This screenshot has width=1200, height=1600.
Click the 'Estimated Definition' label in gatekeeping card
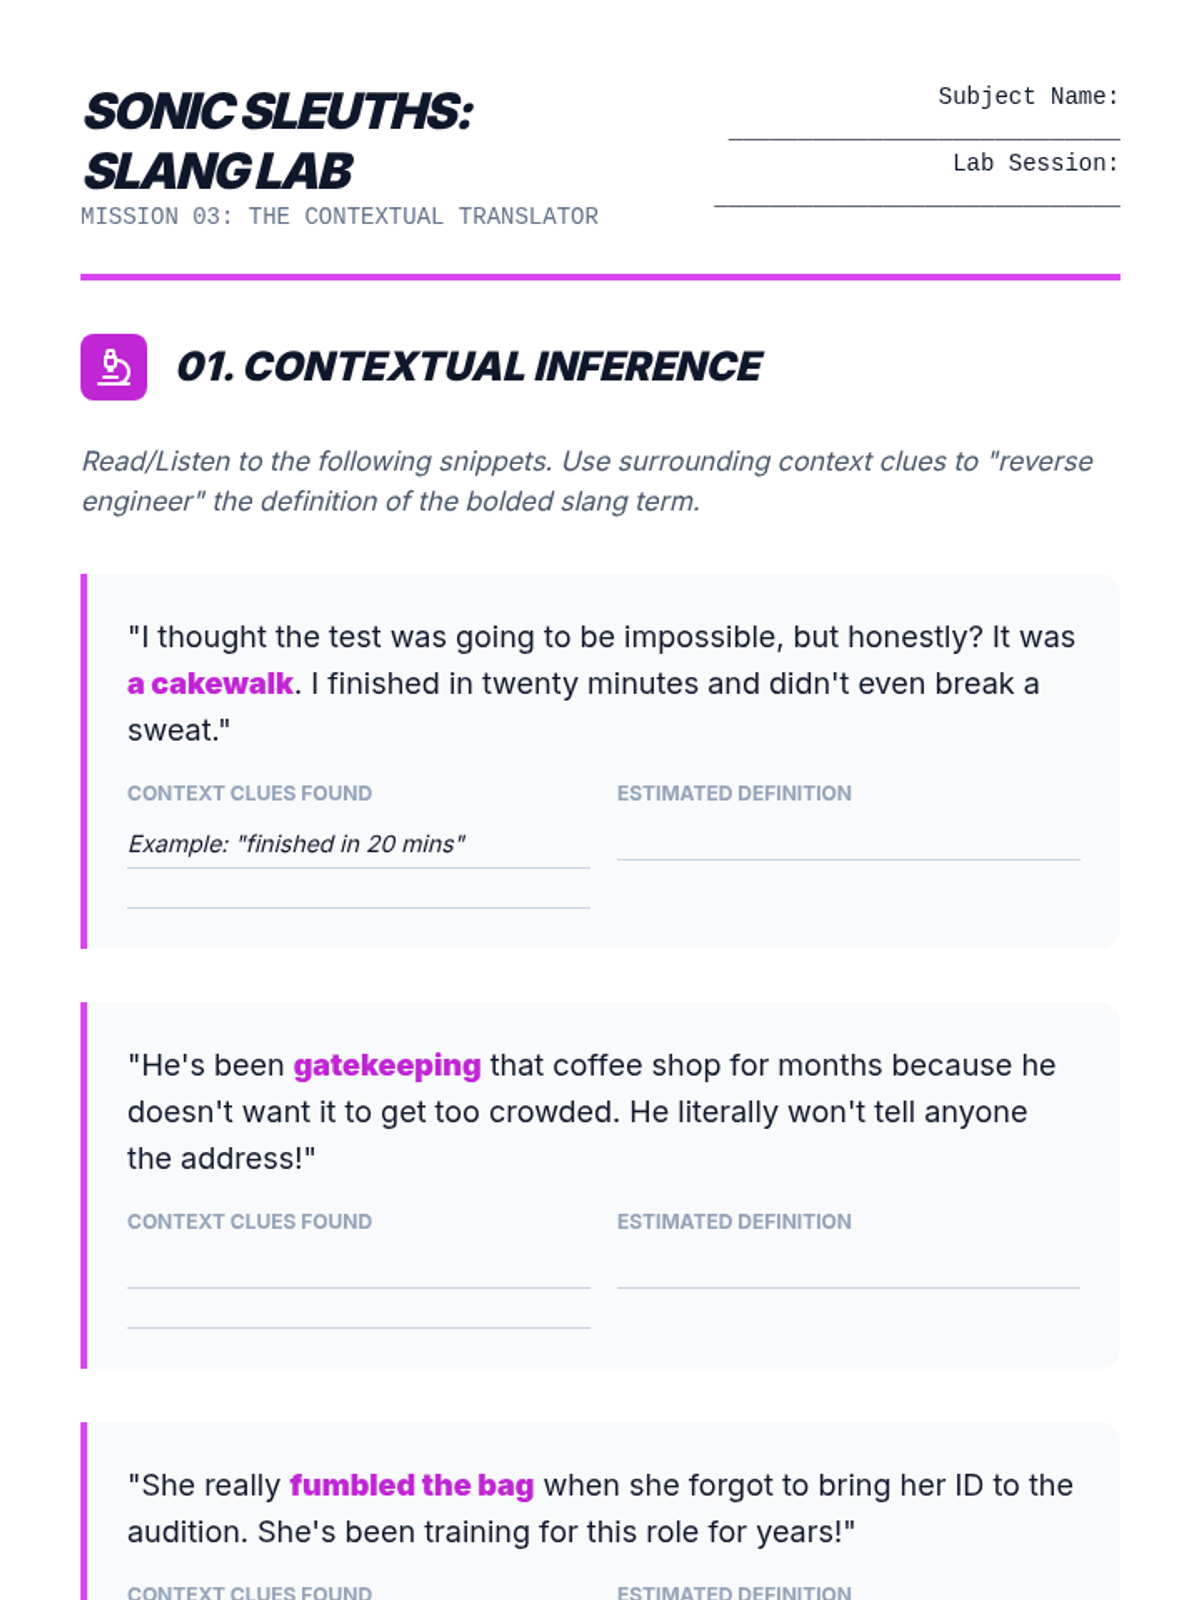point(734,1221)
